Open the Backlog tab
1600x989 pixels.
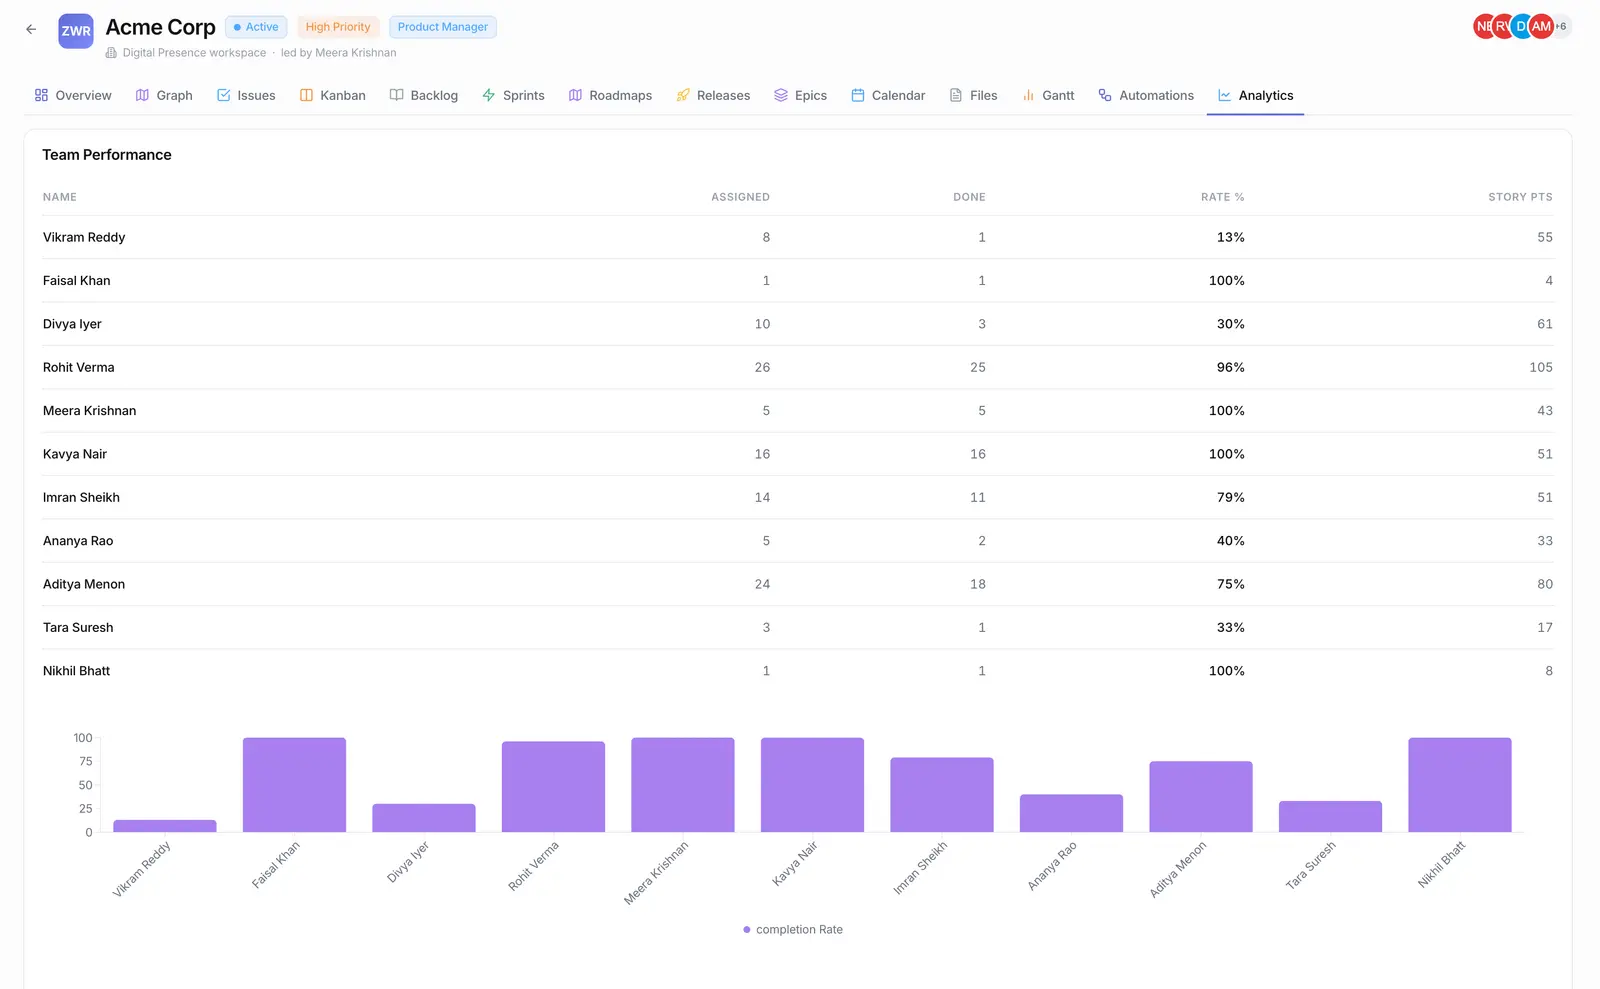click(x=424, y=95)
